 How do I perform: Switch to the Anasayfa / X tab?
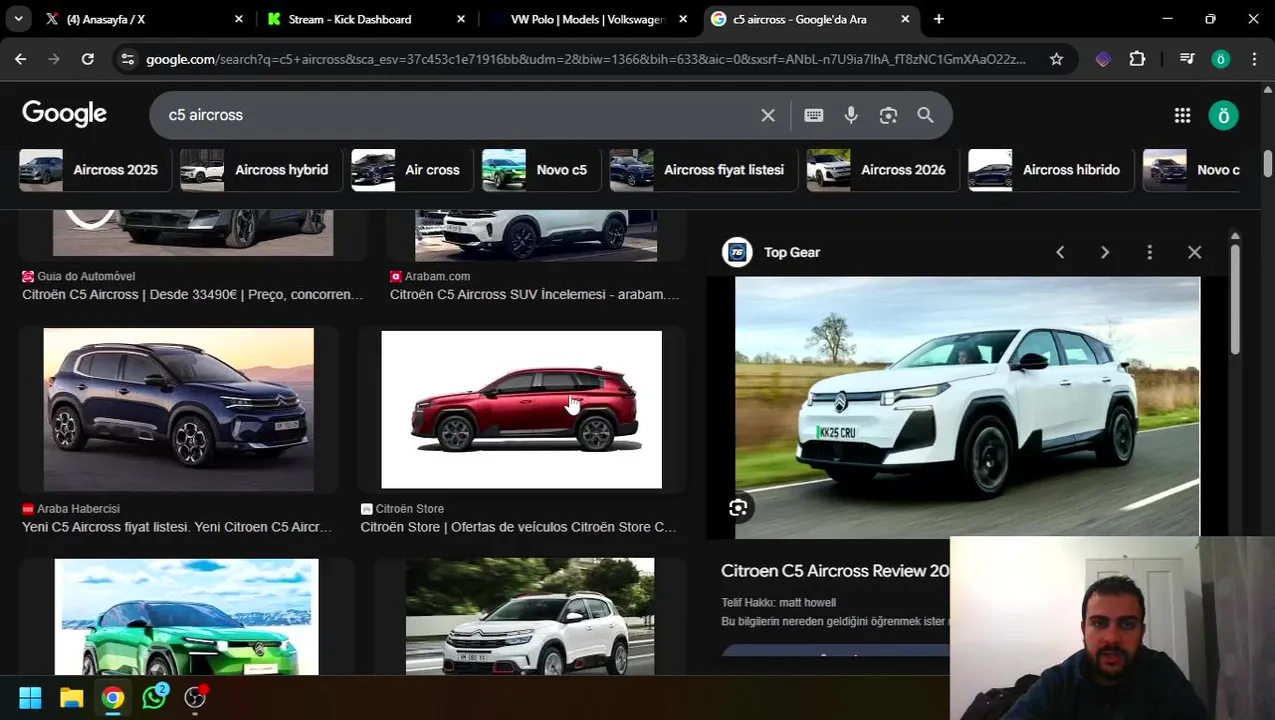click(146, 19)
